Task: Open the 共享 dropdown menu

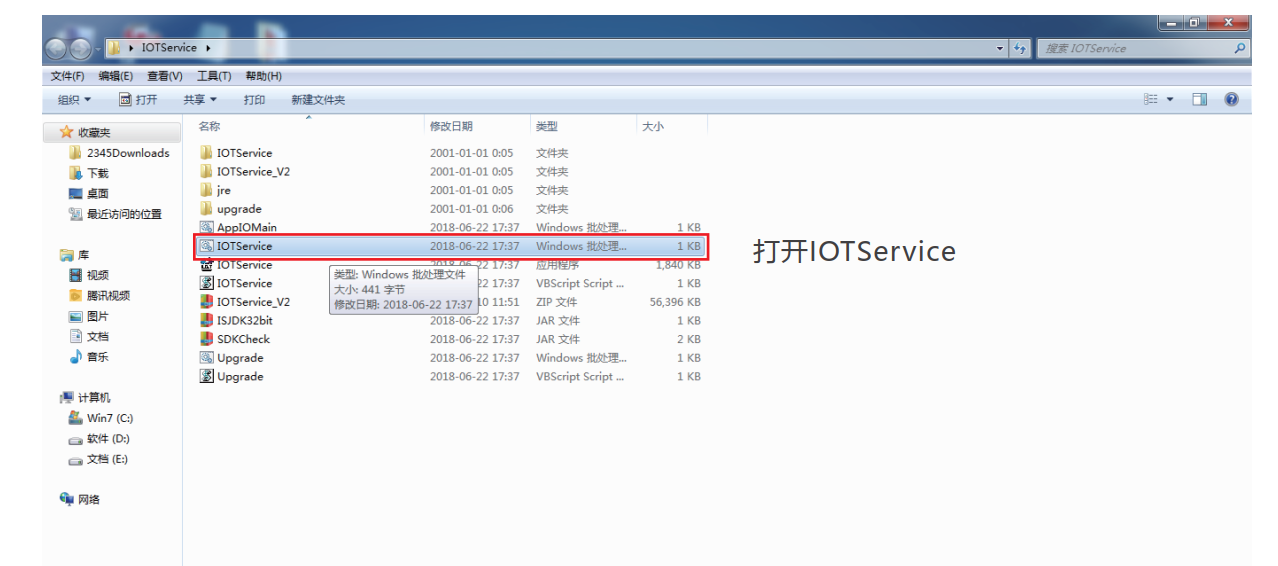Action: pyautogui.click(x=200, y=99)
